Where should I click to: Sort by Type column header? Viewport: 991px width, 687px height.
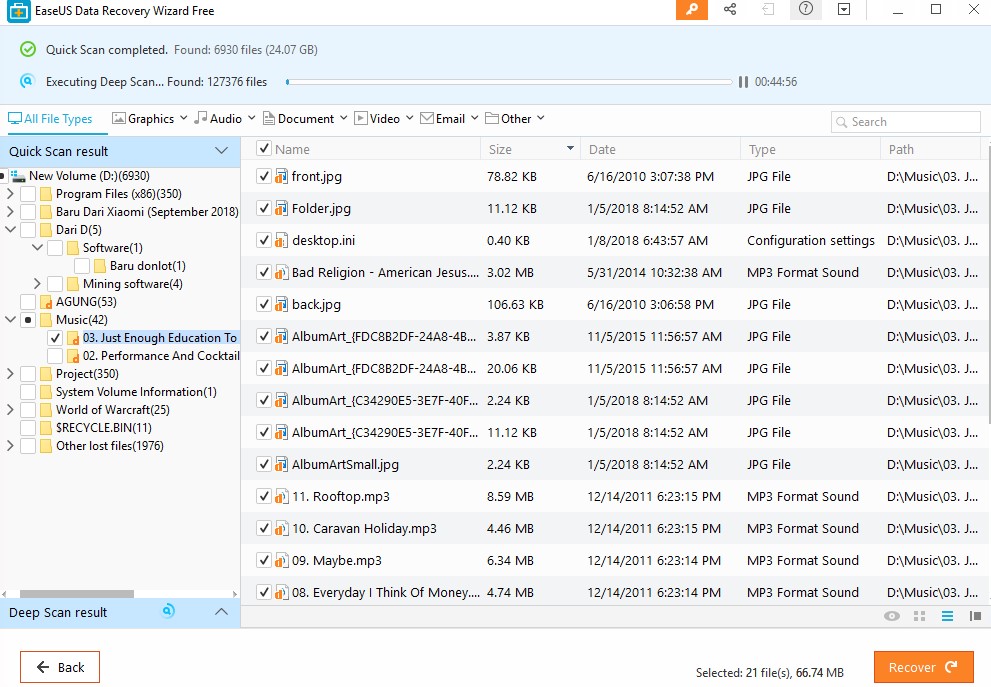pyautogui.click(x=810, y=149)
